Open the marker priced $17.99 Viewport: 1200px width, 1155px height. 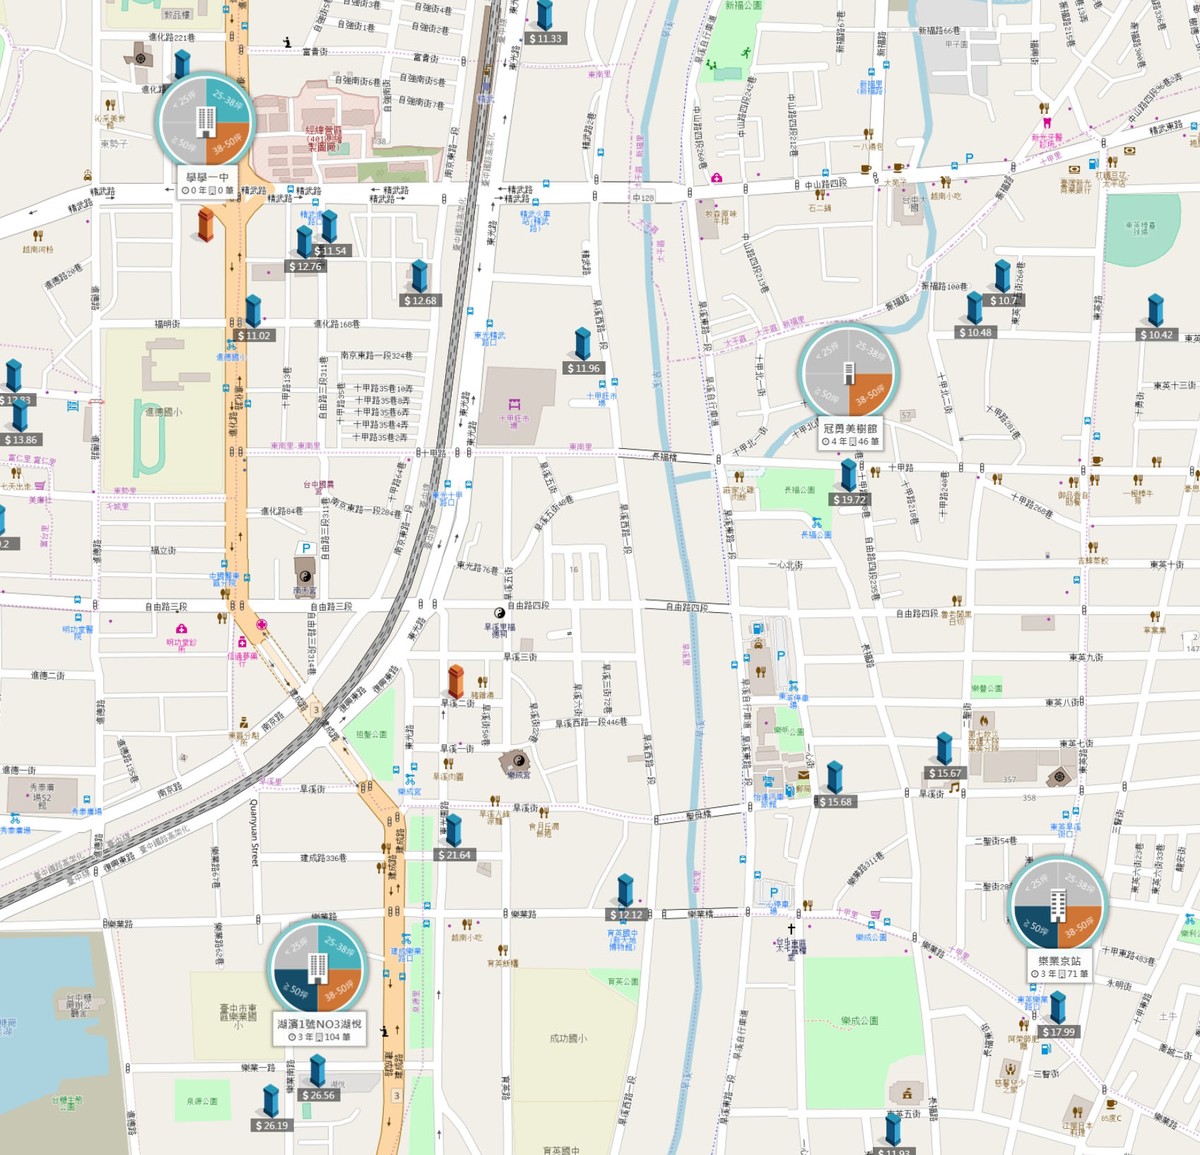[x=1058, y=1015]
